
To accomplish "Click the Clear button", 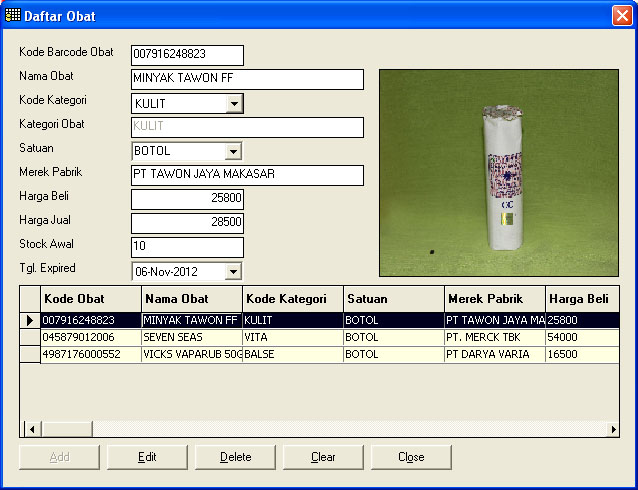I will (x=323, y=457).
